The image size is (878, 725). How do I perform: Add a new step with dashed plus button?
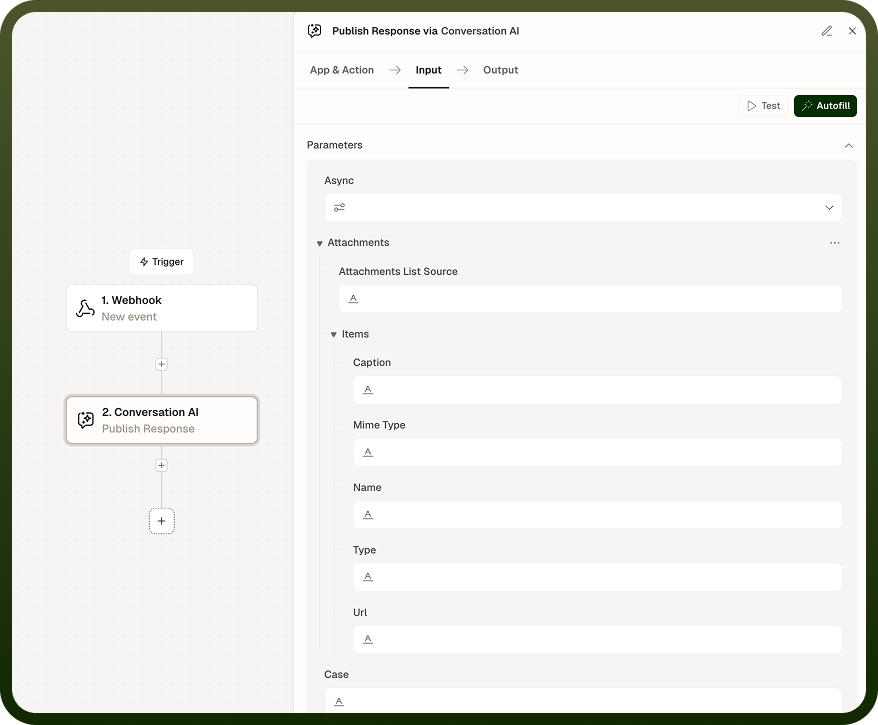coord(161,521)
